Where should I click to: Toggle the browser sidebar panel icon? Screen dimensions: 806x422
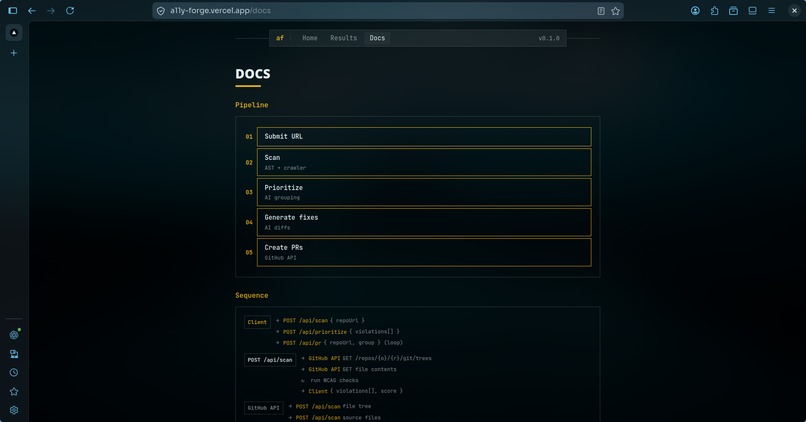[x=13, y=10]
